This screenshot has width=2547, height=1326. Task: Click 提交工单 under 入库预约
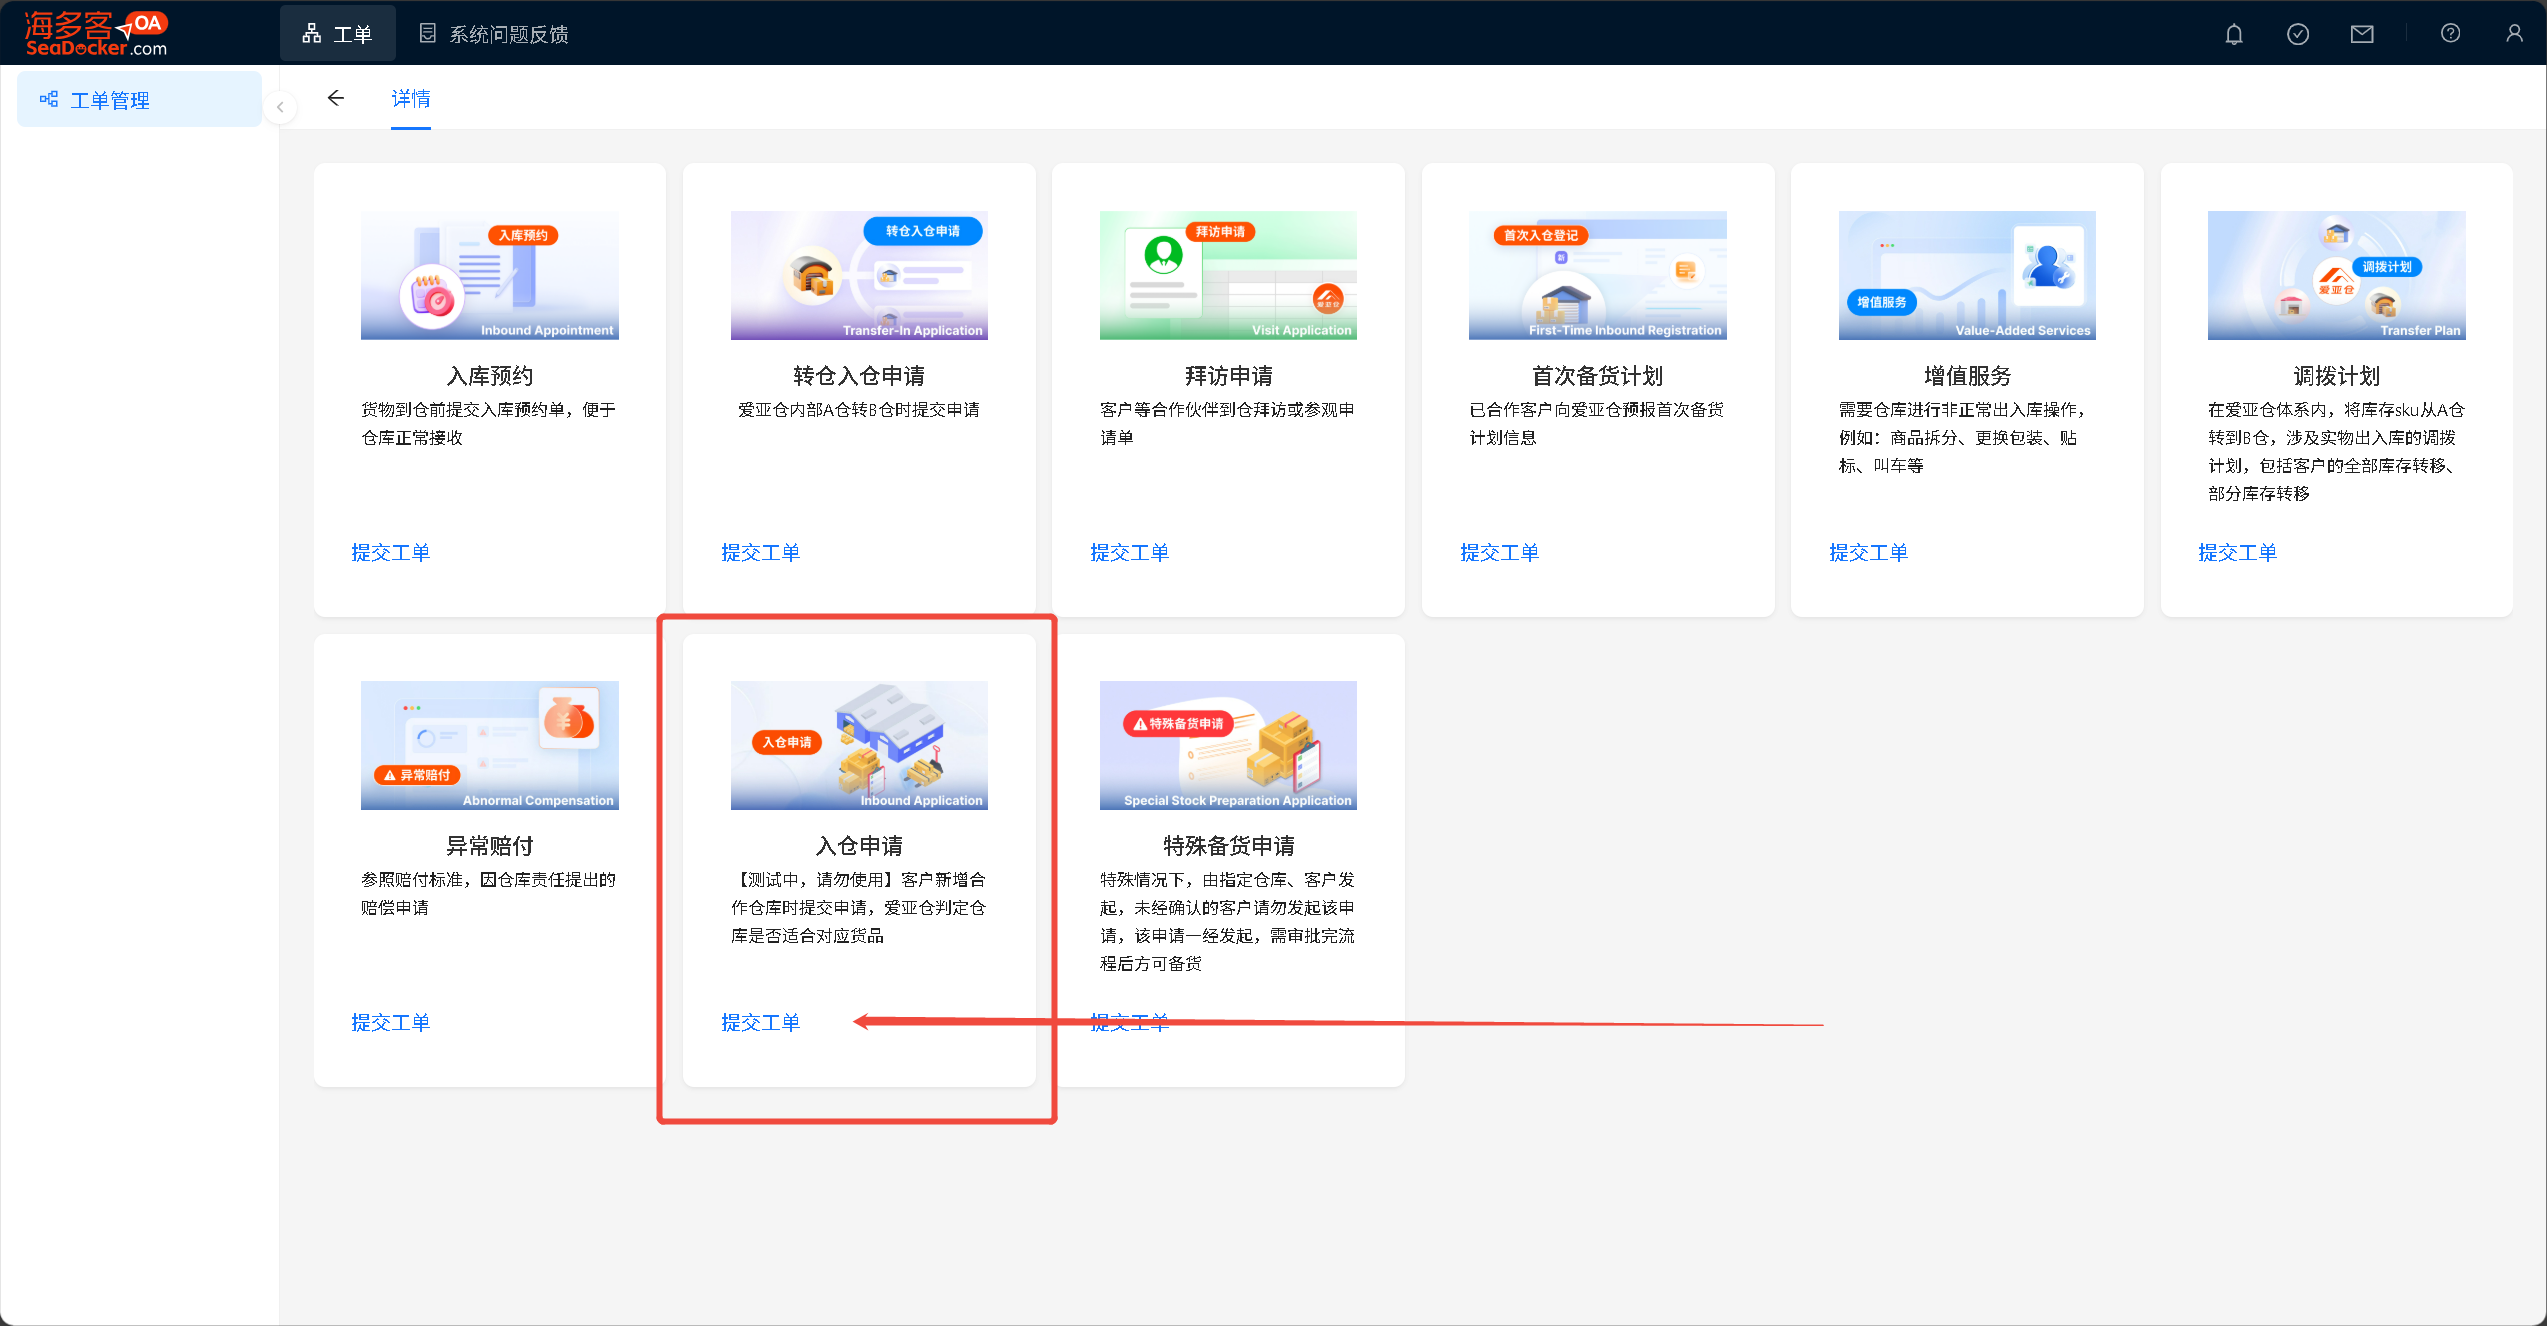(390, 553)
